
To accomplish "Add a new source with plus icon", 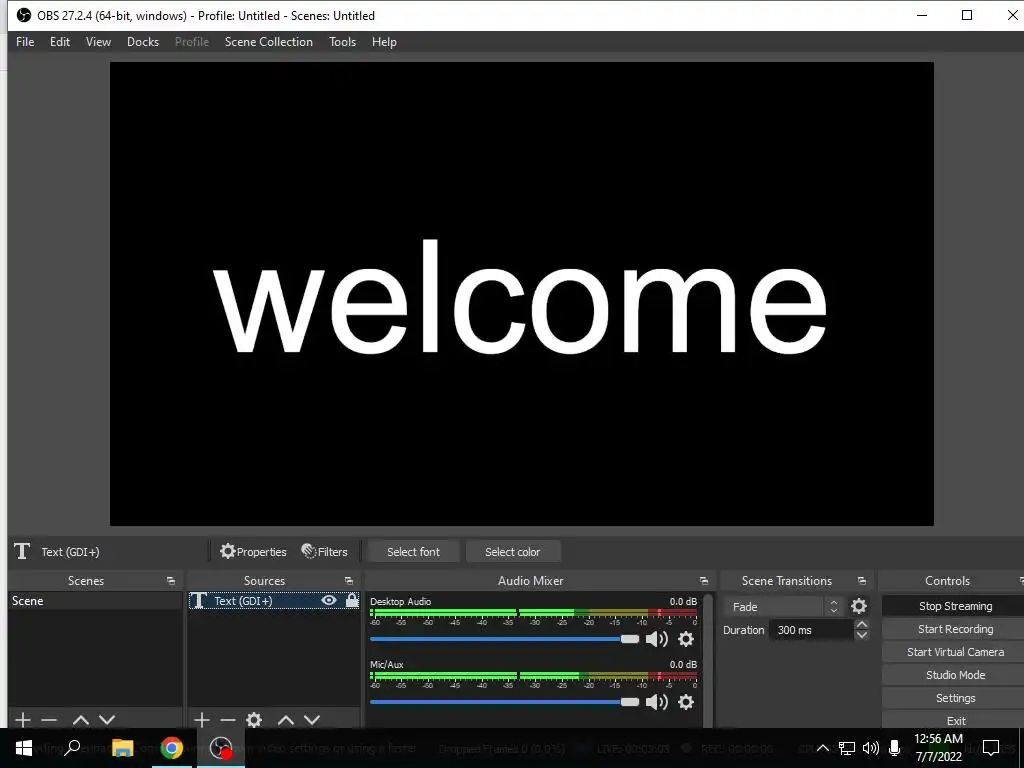I will click(x=202, y=720).
